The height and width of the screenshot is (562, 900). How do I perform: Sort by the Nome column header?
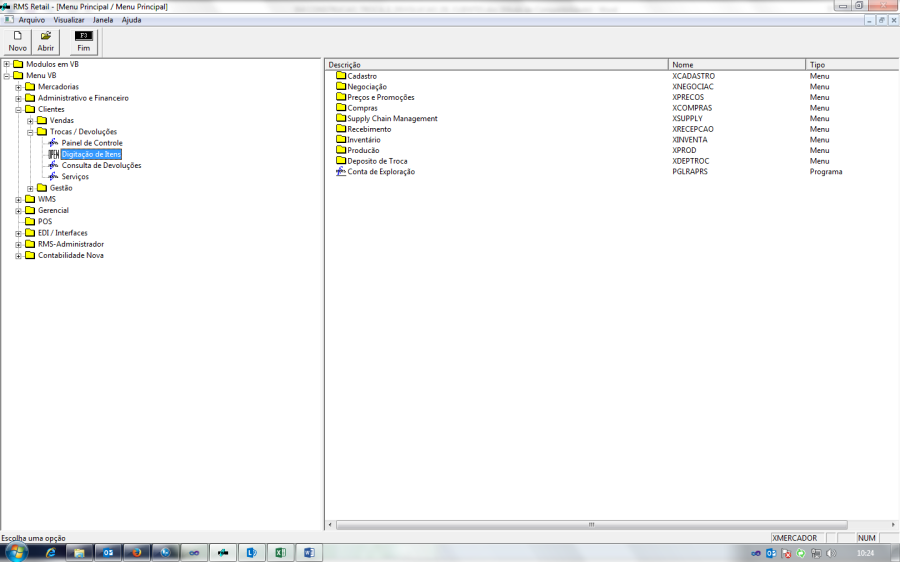[x=737, y=65]
